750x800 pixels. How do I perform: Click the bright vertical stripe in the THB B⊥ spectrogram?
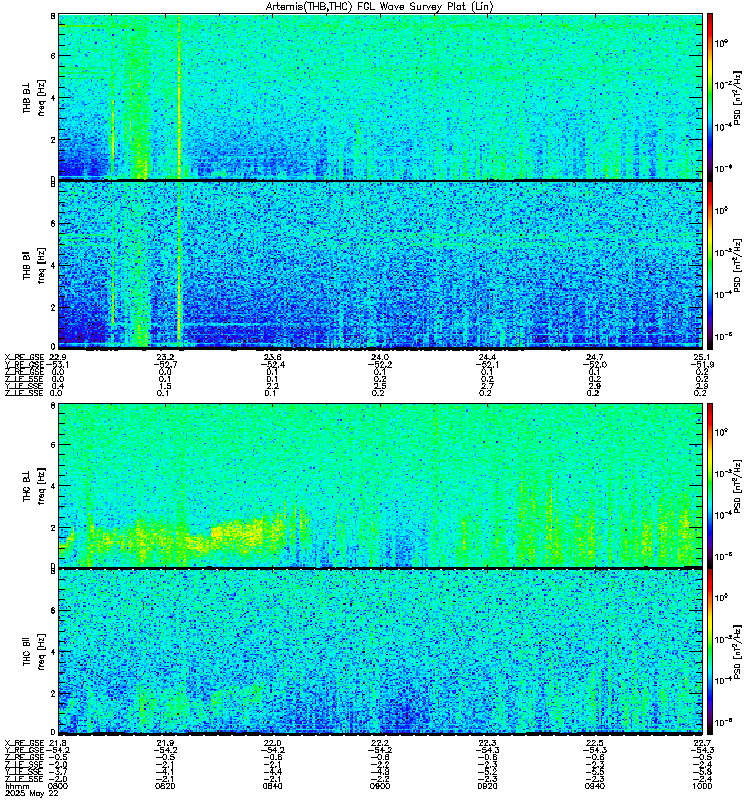point(179,97)
